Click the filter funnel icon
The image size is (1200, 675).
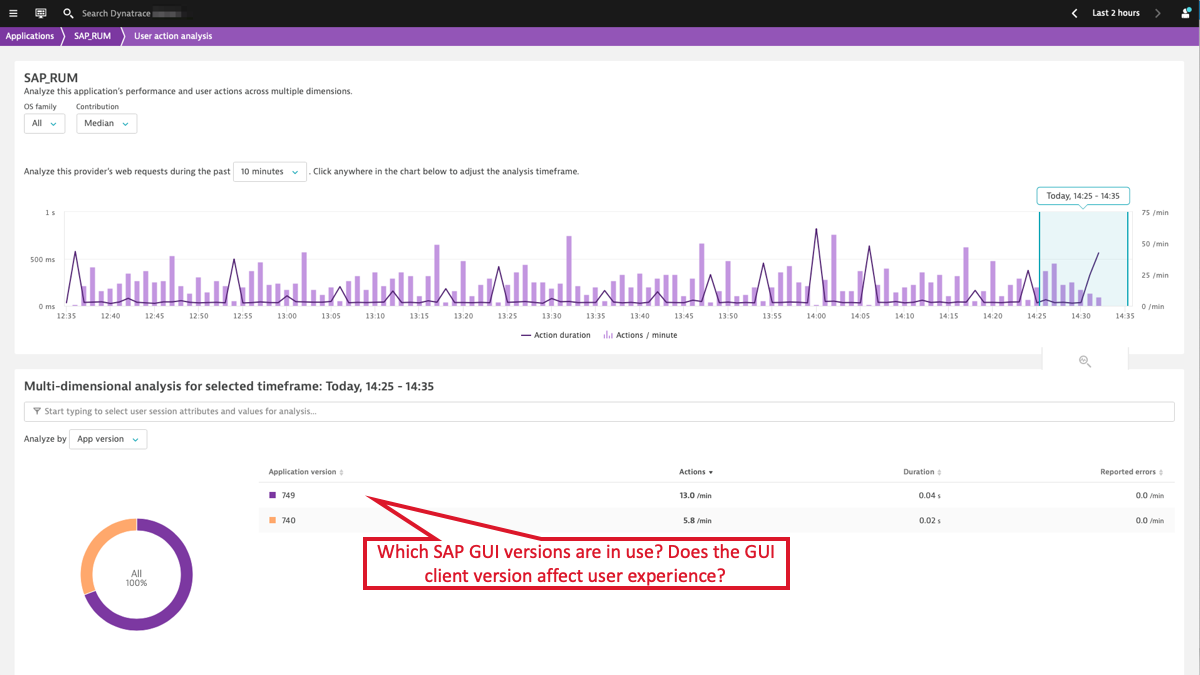pyautogui.click(x=37, y=411)
